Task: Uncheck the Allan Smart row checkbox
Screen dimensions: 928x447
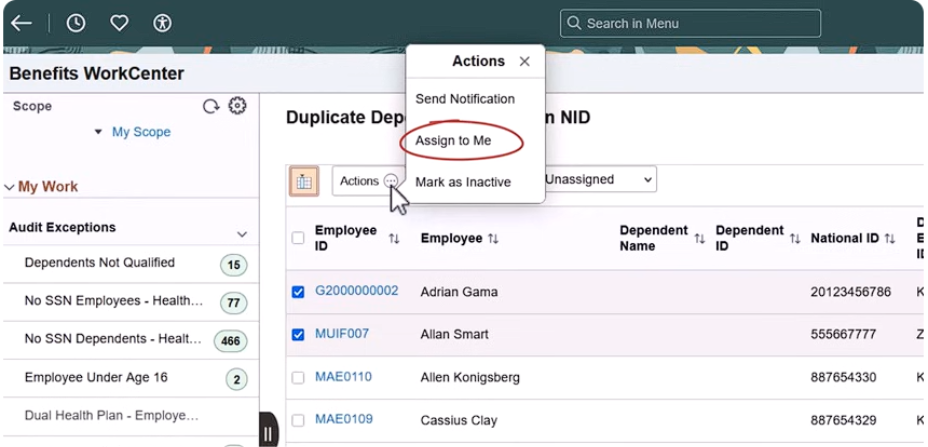Action: (x=298, y=335)
